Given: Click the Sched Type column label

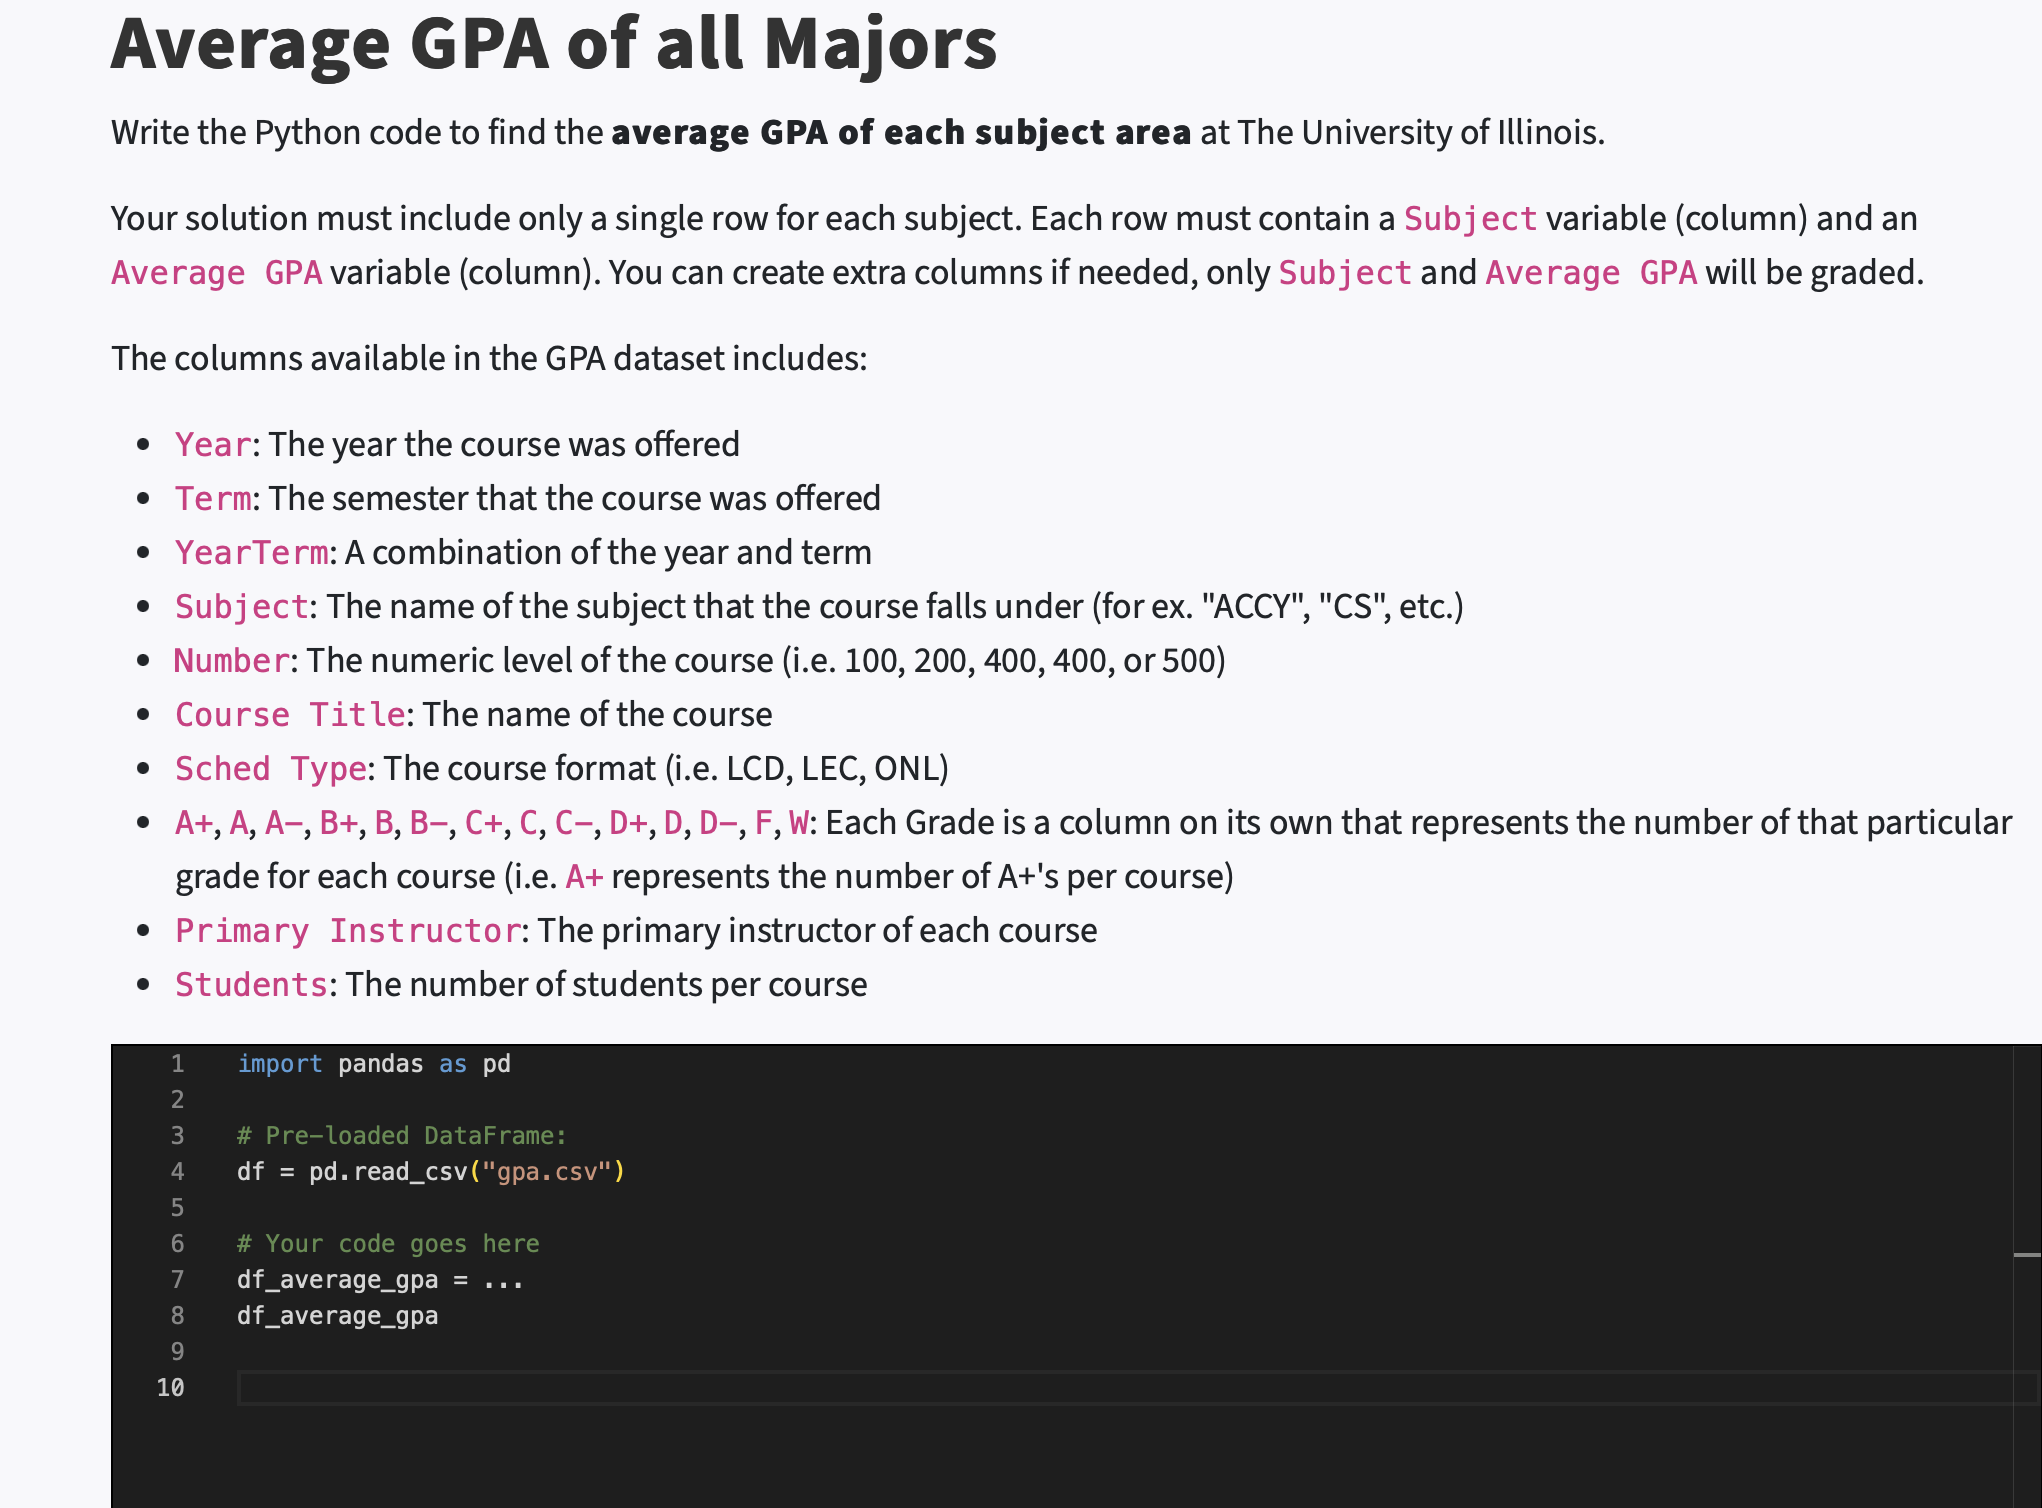Looking at the screenshot, I should pyautogui.click(x=271, y=768).
